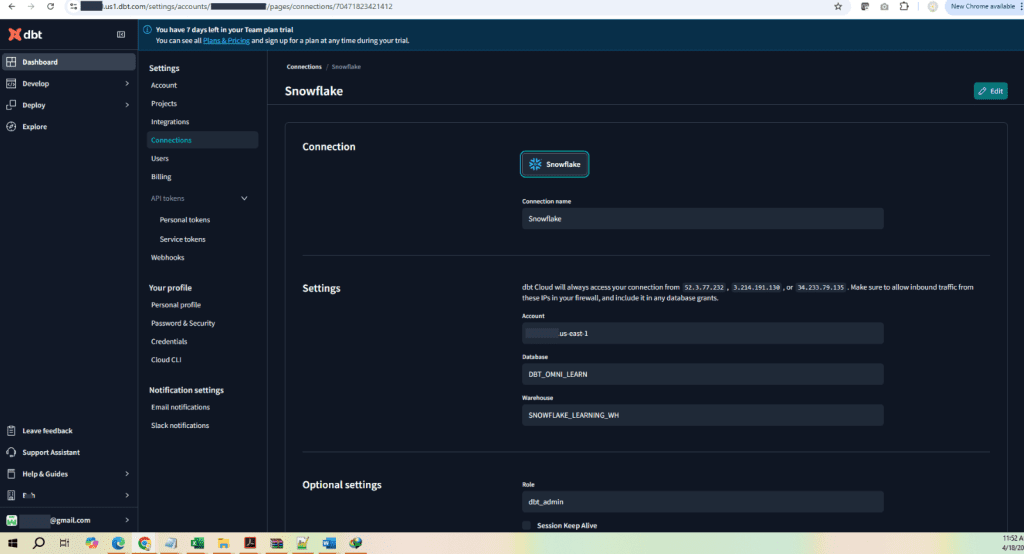
Task: Open the Windows Start menu
Action: (x=12, y=543)
